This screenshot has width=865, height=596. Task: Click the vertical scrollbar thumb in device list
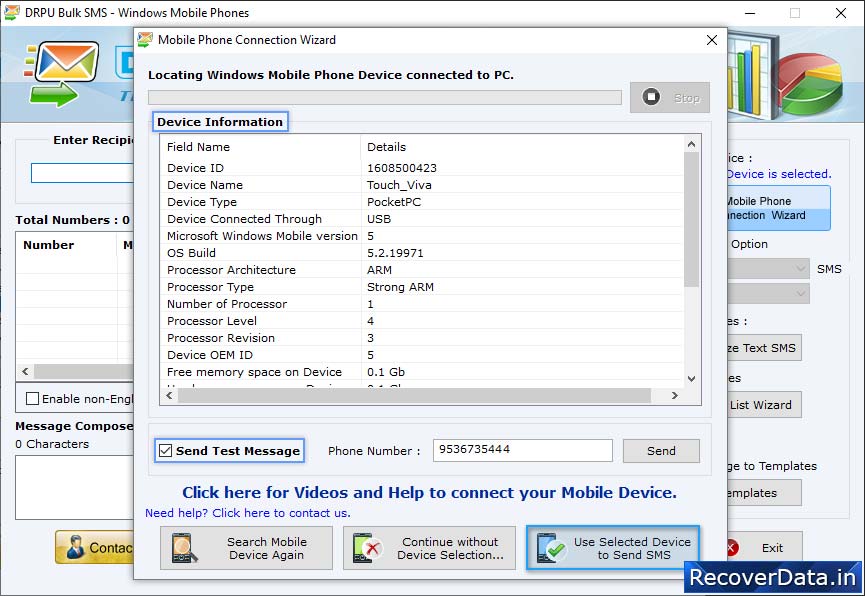691,219
